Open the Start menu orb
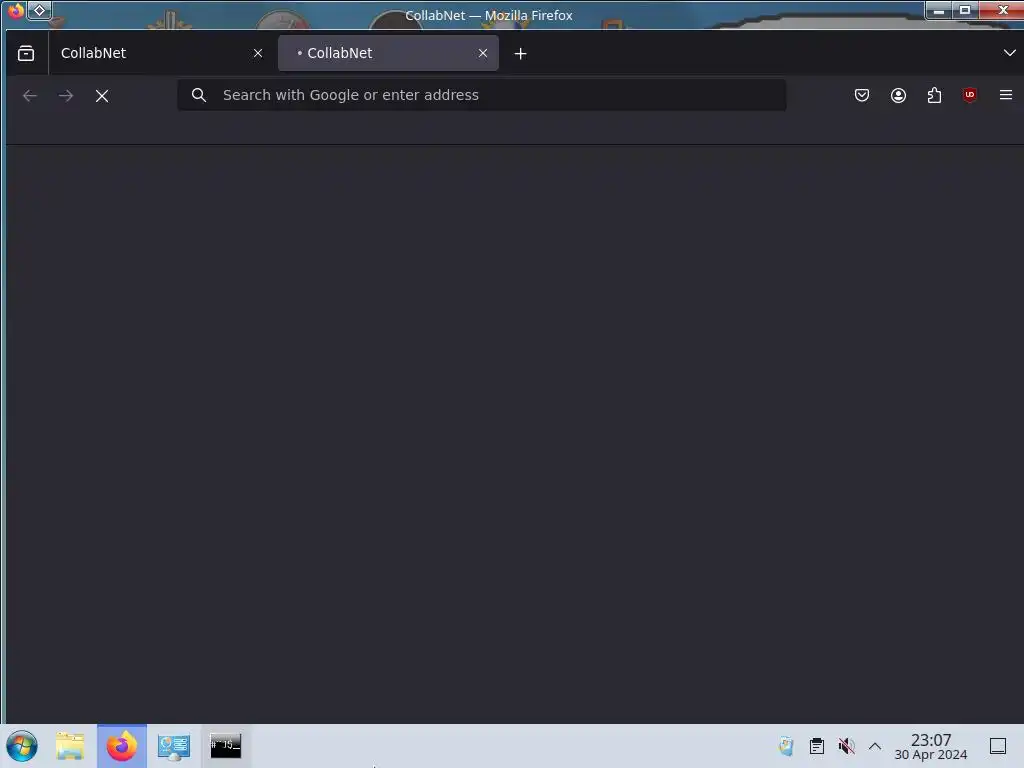 tap(22, 746)
